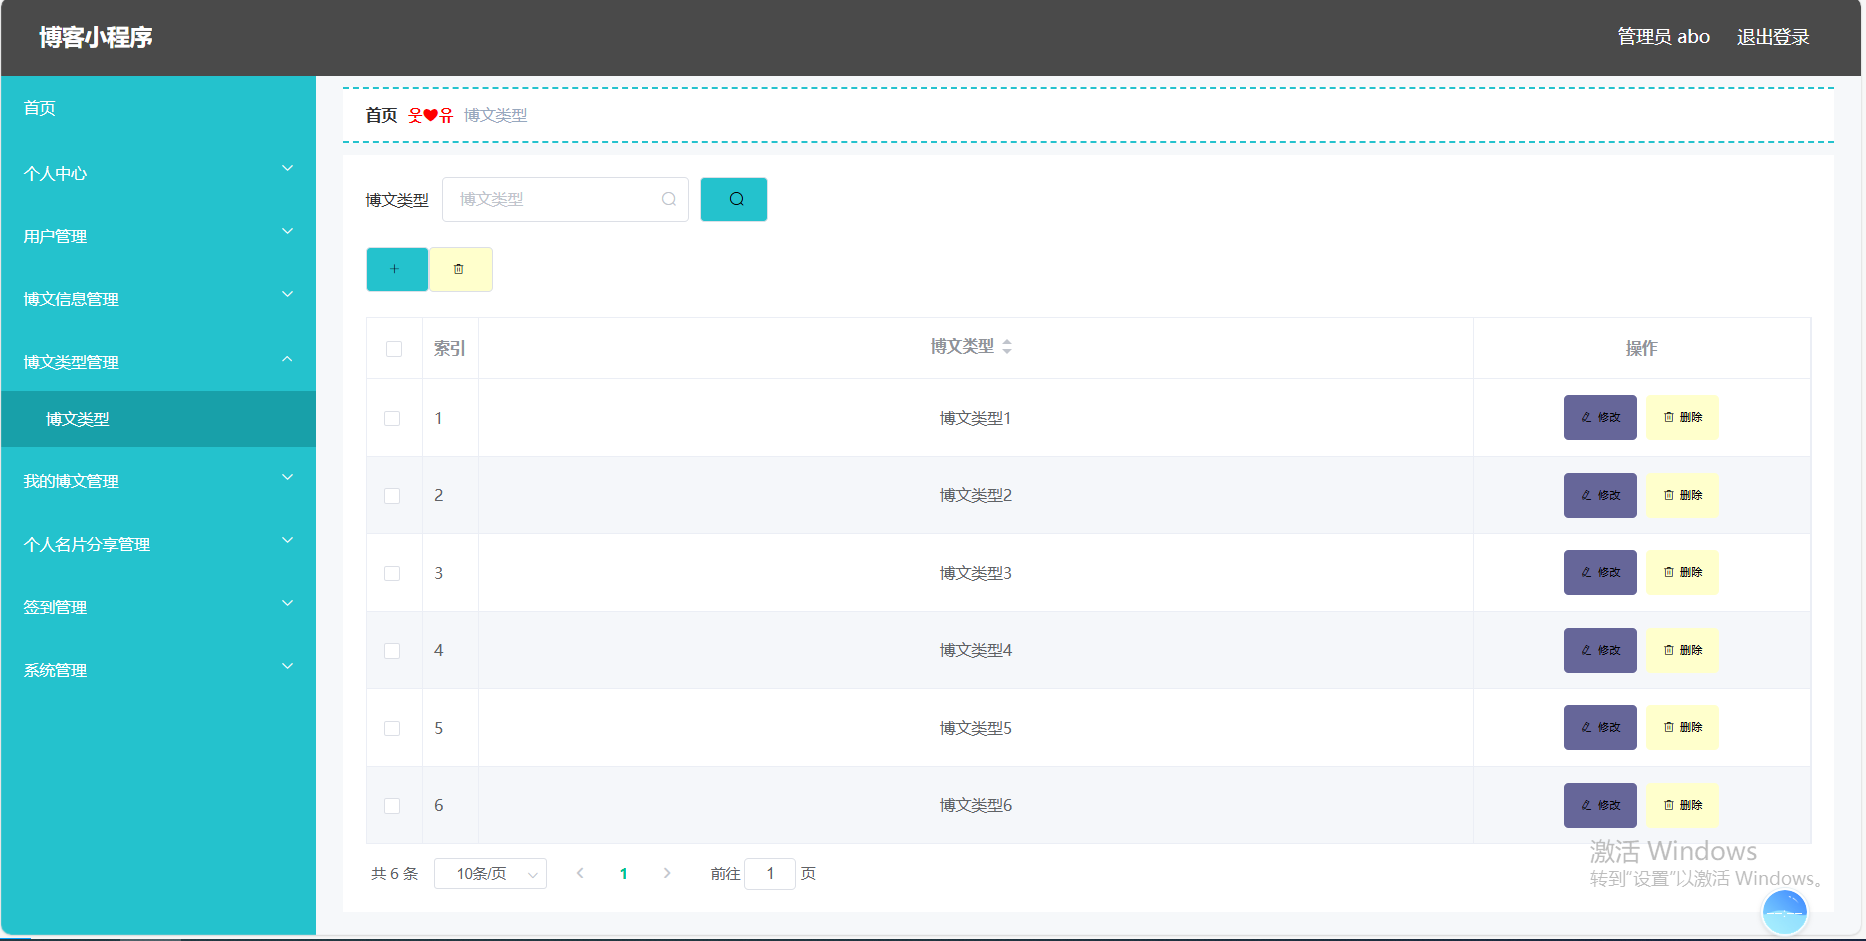
Task: Click the 操作 column header
Action: pyautogui.click(x=1641, y=348)
